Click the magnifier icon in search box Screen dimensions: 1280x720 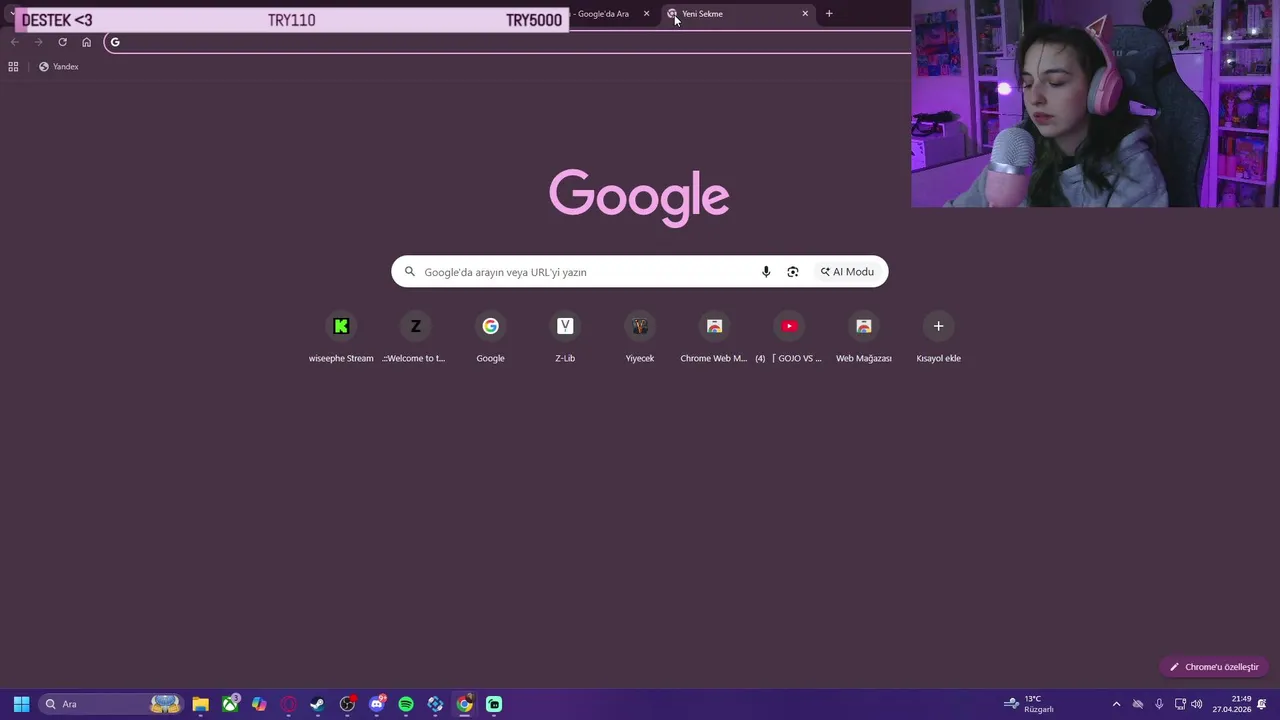[410, 272]
